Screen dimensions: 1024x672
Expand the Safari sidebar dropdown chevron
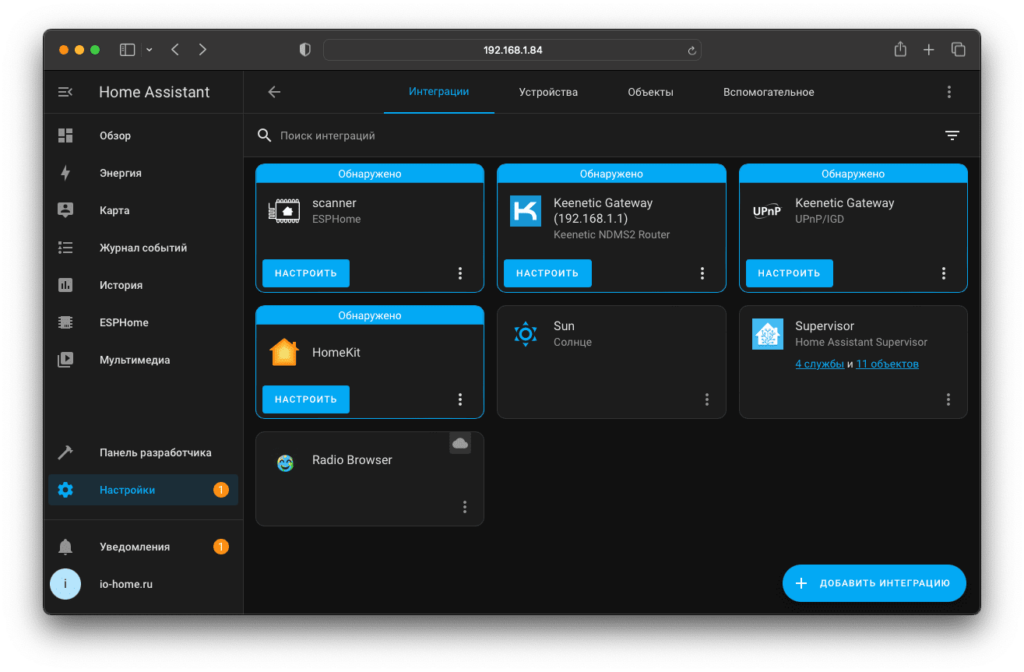150,50
